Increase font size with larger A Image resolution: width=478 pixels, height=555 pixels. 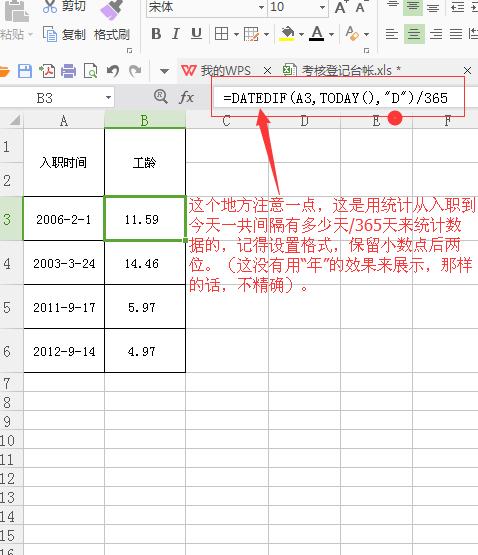[341, 7]
